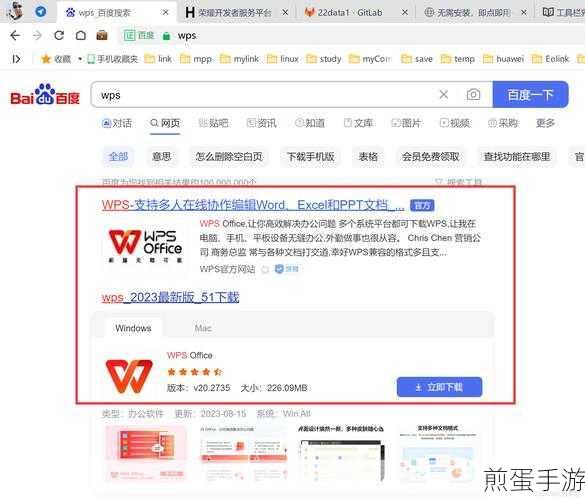The image size is (585, 500).
Task: Click the 保障 shield icon
Action: 279,269
